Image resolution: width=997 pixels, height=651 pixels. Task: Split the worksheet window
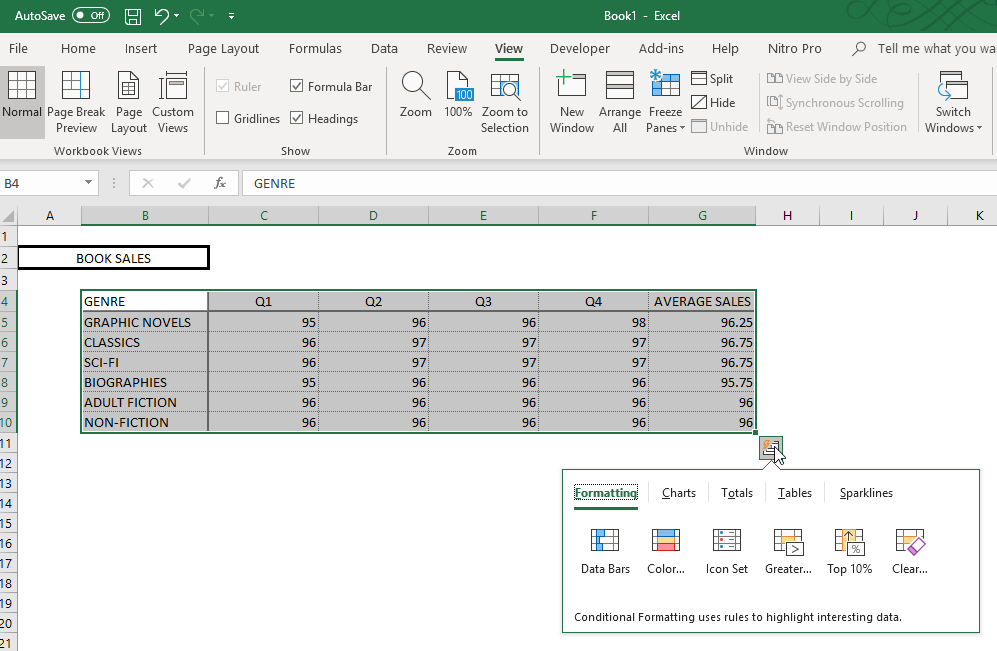pyautogui.click(x=712, y=79)
